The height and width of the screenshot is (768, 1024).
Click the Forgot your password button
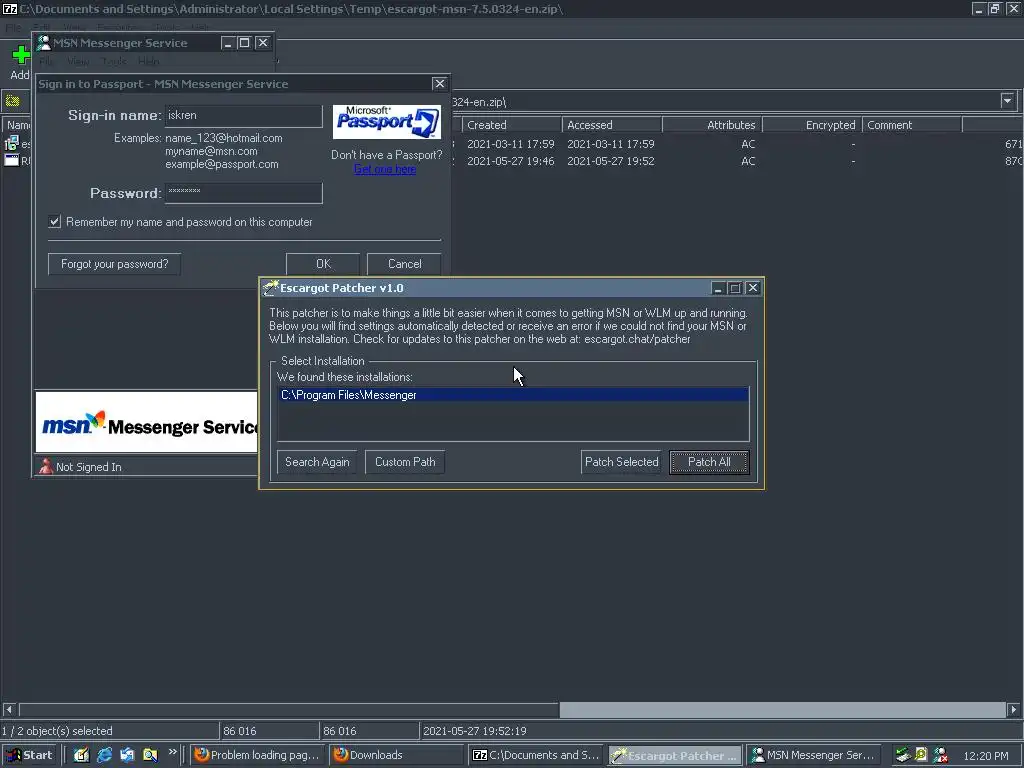pos(114,264)
